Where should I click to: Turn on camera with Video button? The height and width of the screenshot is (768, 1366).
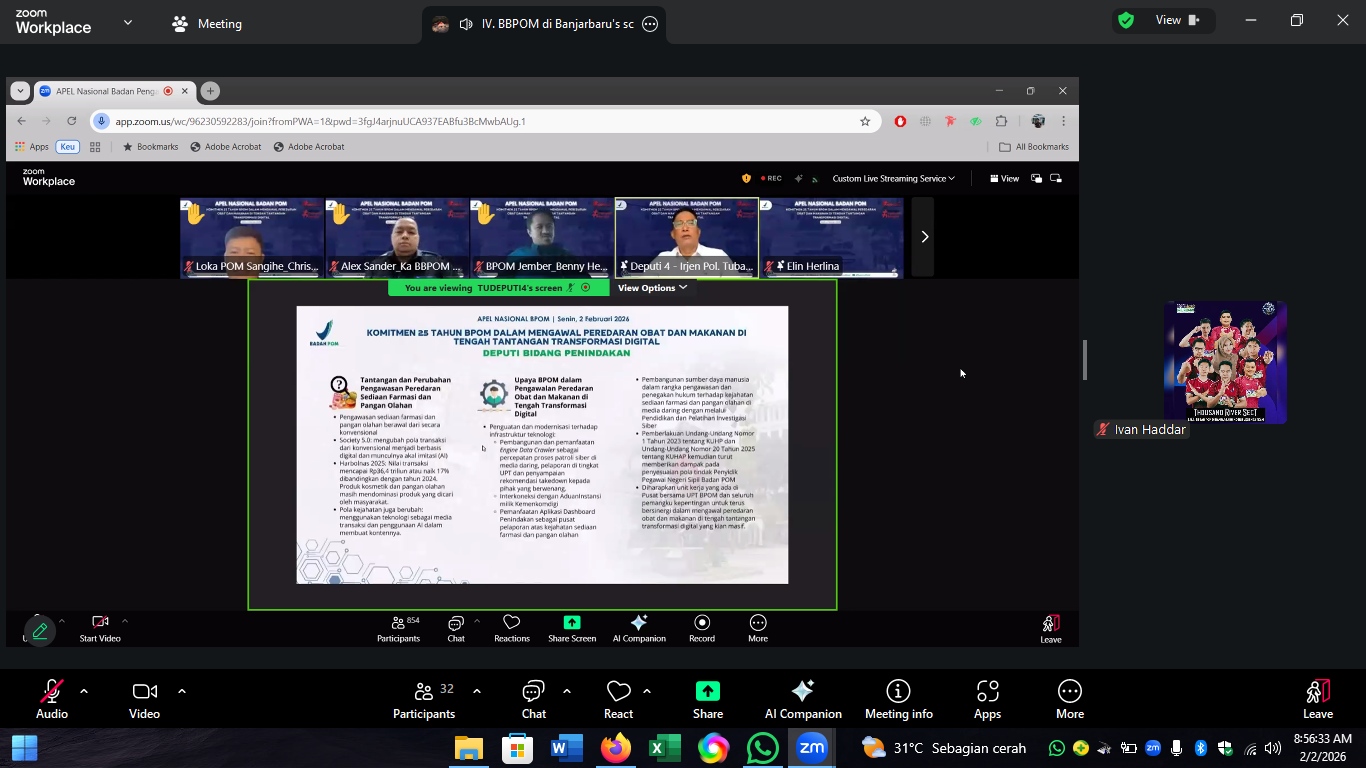144,699
